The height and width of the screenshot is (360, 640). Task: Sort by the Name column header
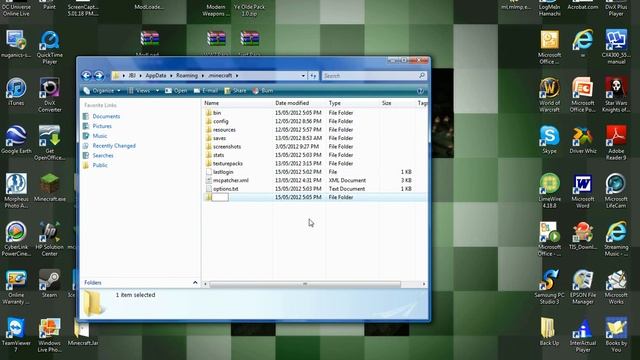(237, 103)
